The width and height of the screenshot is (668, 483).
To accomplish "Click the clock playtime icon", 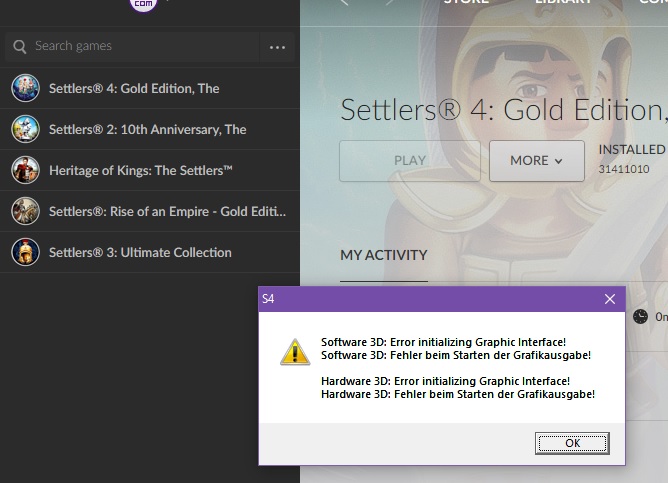I will tap(640, 316).
